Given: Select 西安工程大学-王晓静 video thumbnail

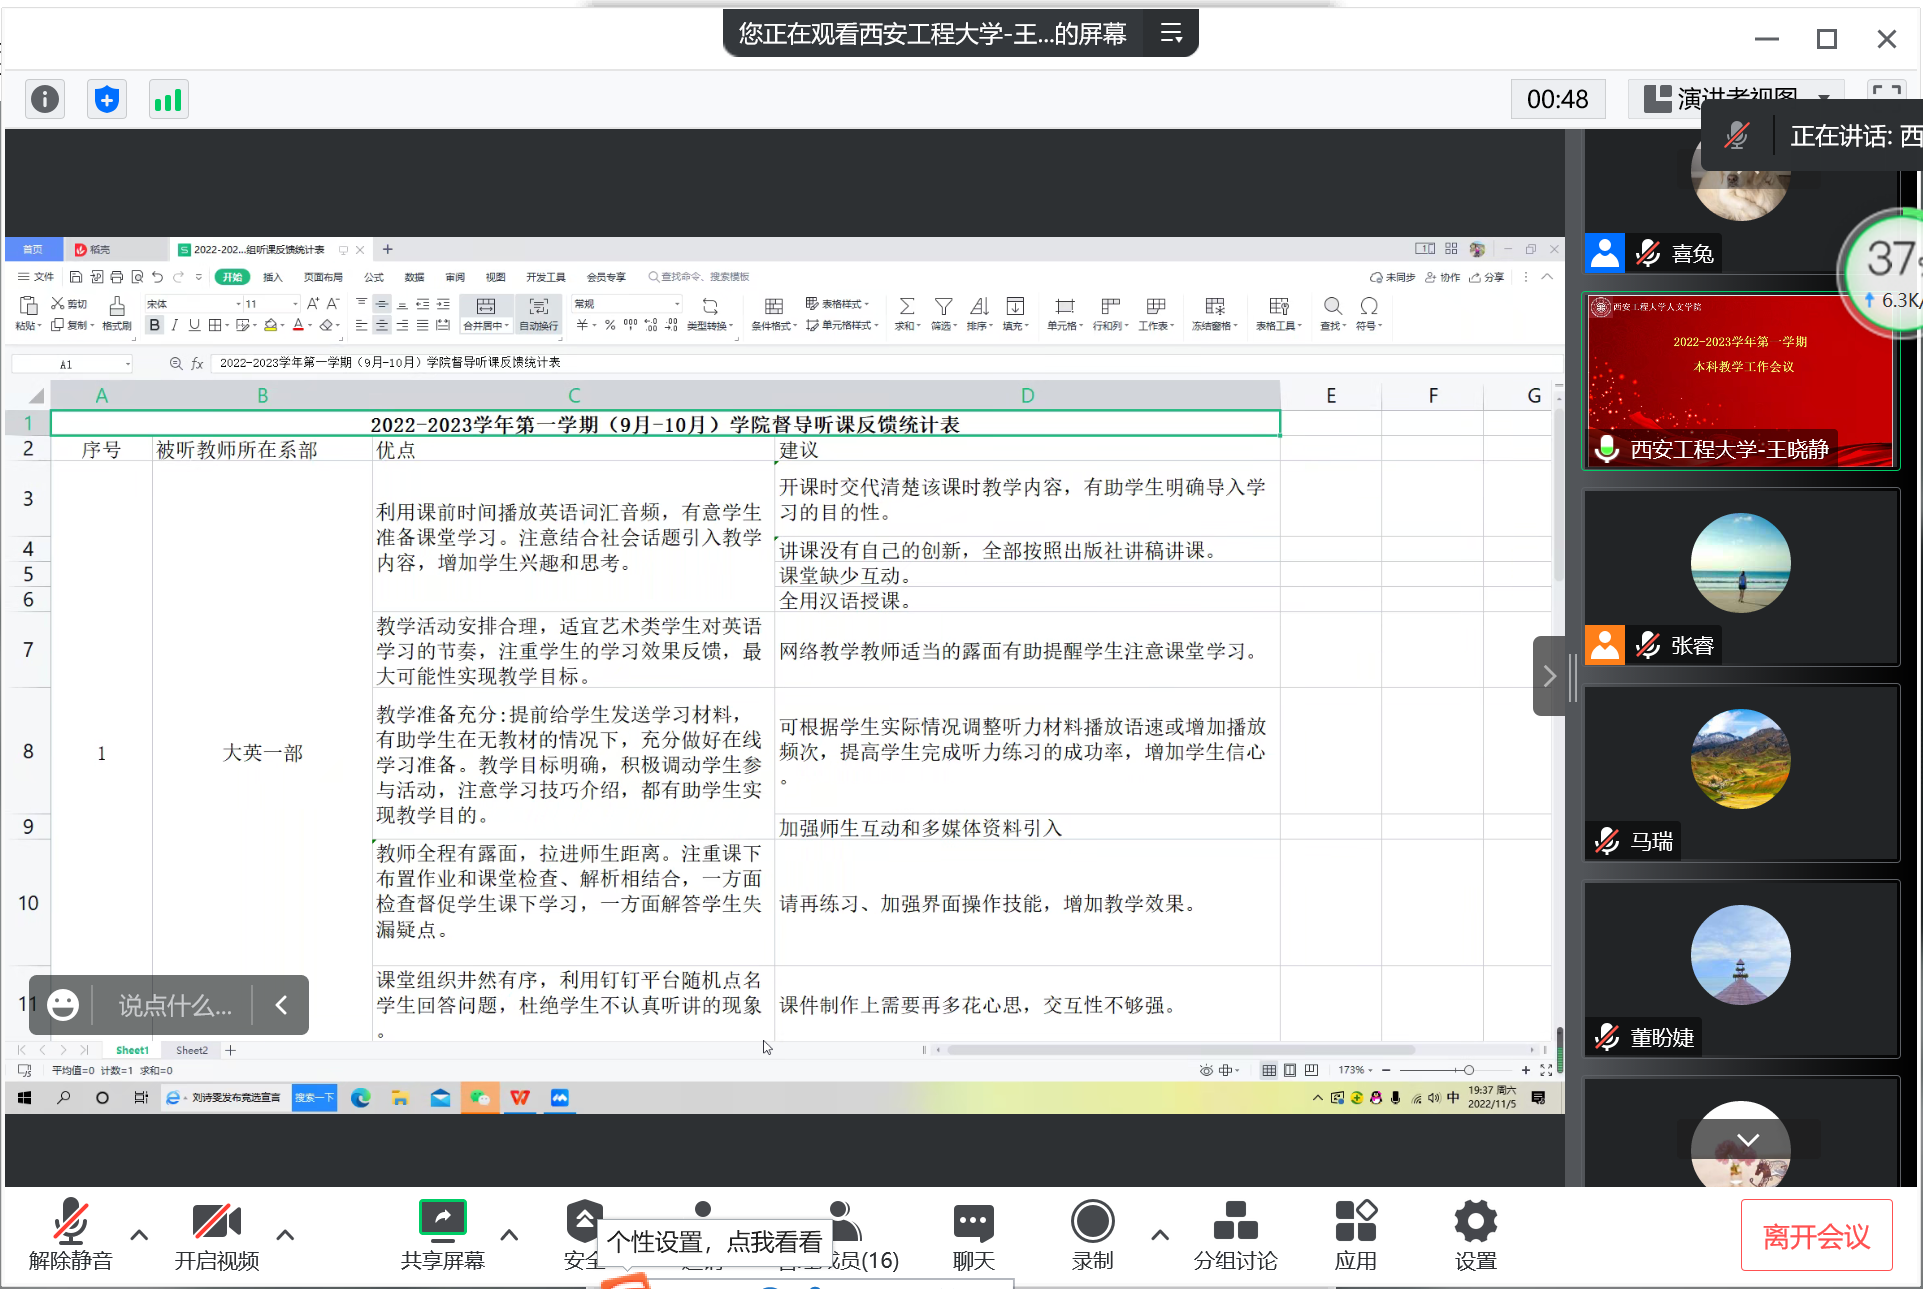Looking at the screenshot, I should [1740, 380].
